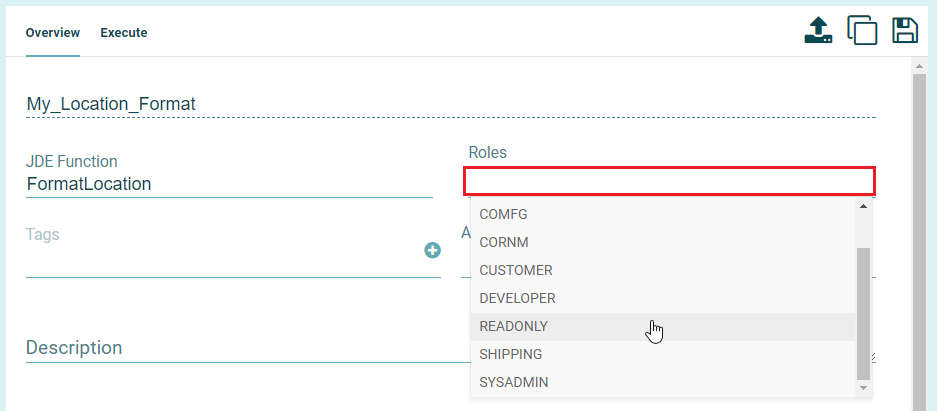The height and width of the screenshot is (411, 937).
Task: Click into the Description text area
Action: click(240, 348)
